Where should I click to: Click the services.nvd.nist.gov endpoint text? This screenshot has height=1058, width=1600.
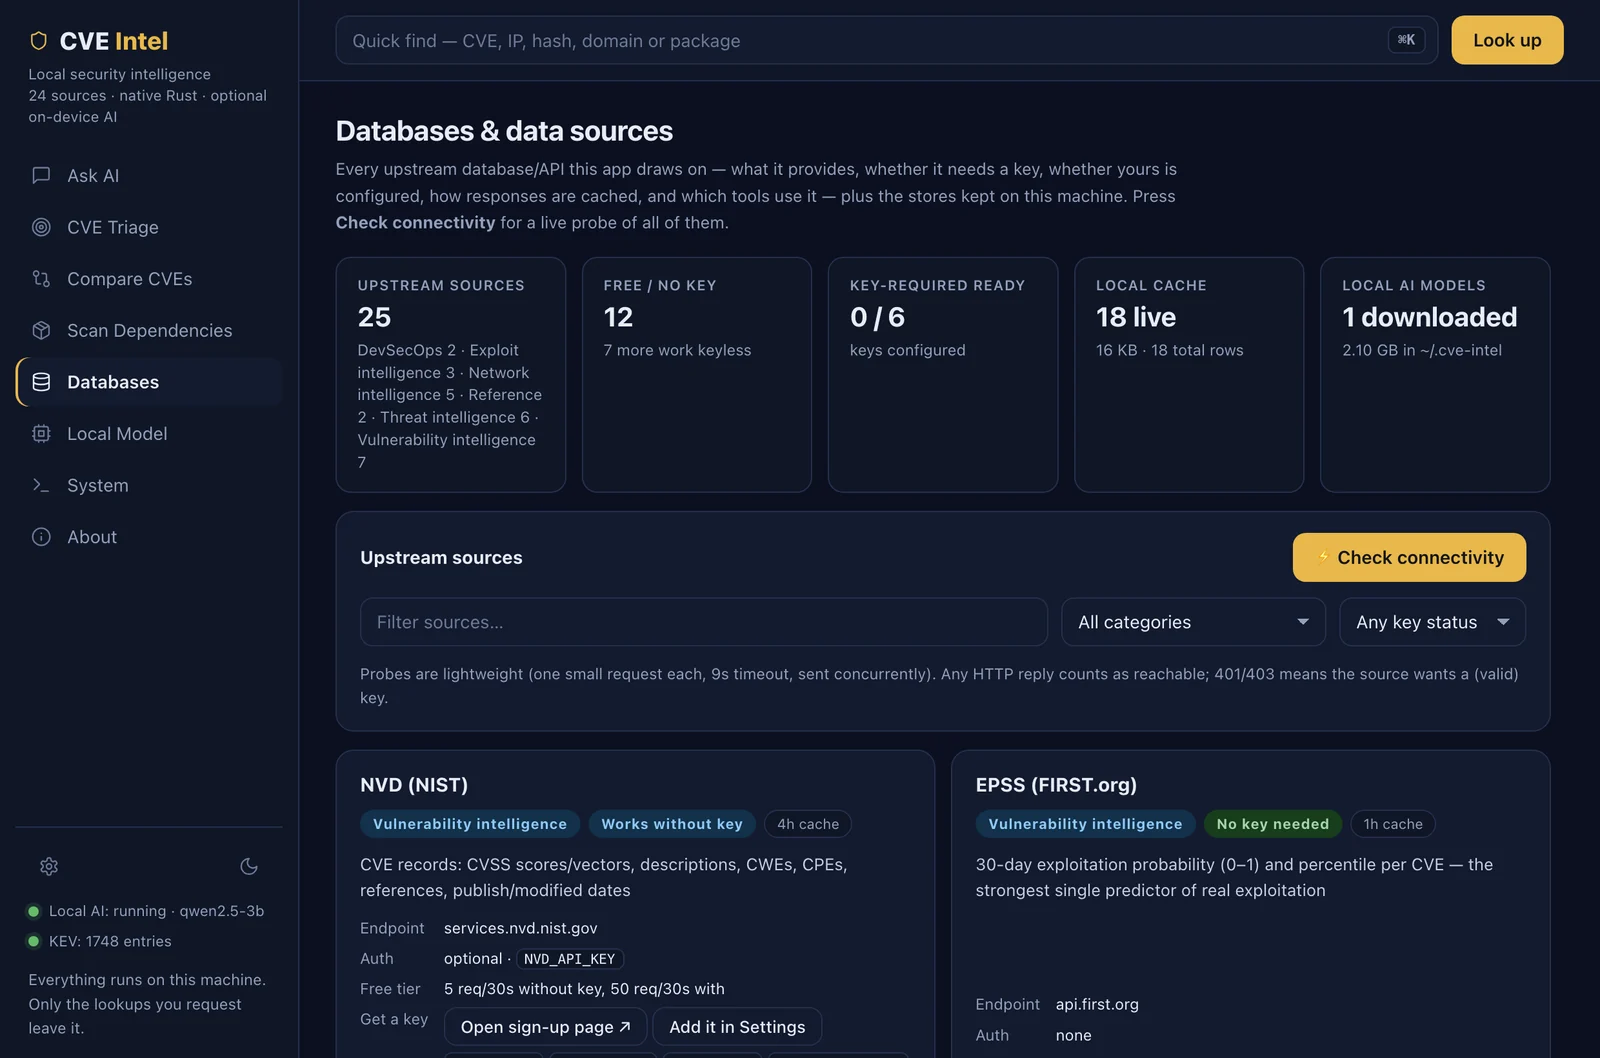[521, 928]
